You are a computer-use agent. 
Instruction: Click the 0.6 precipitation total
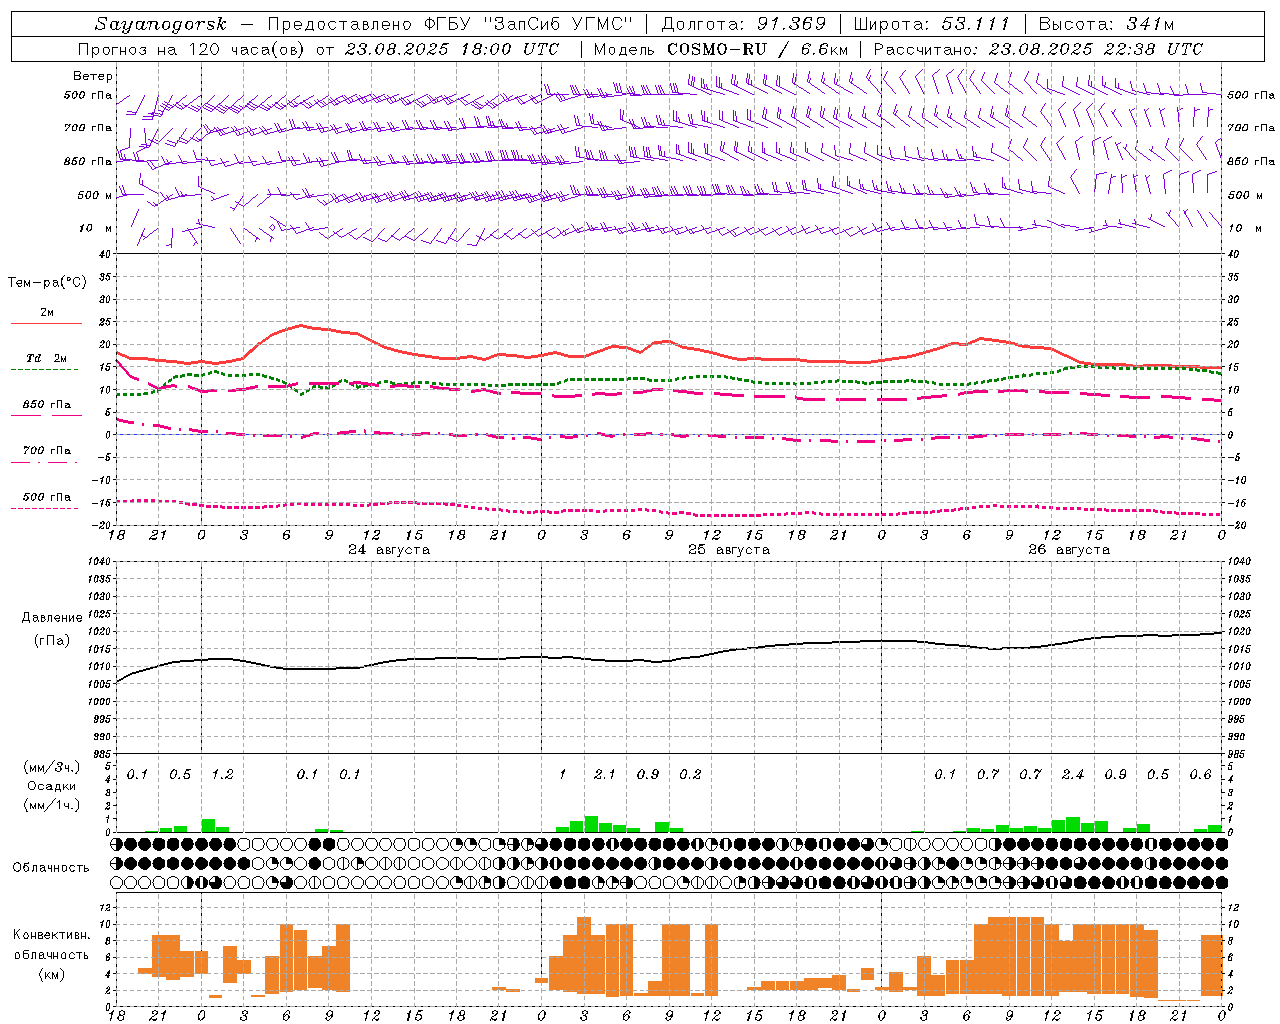click(1200, 775)
